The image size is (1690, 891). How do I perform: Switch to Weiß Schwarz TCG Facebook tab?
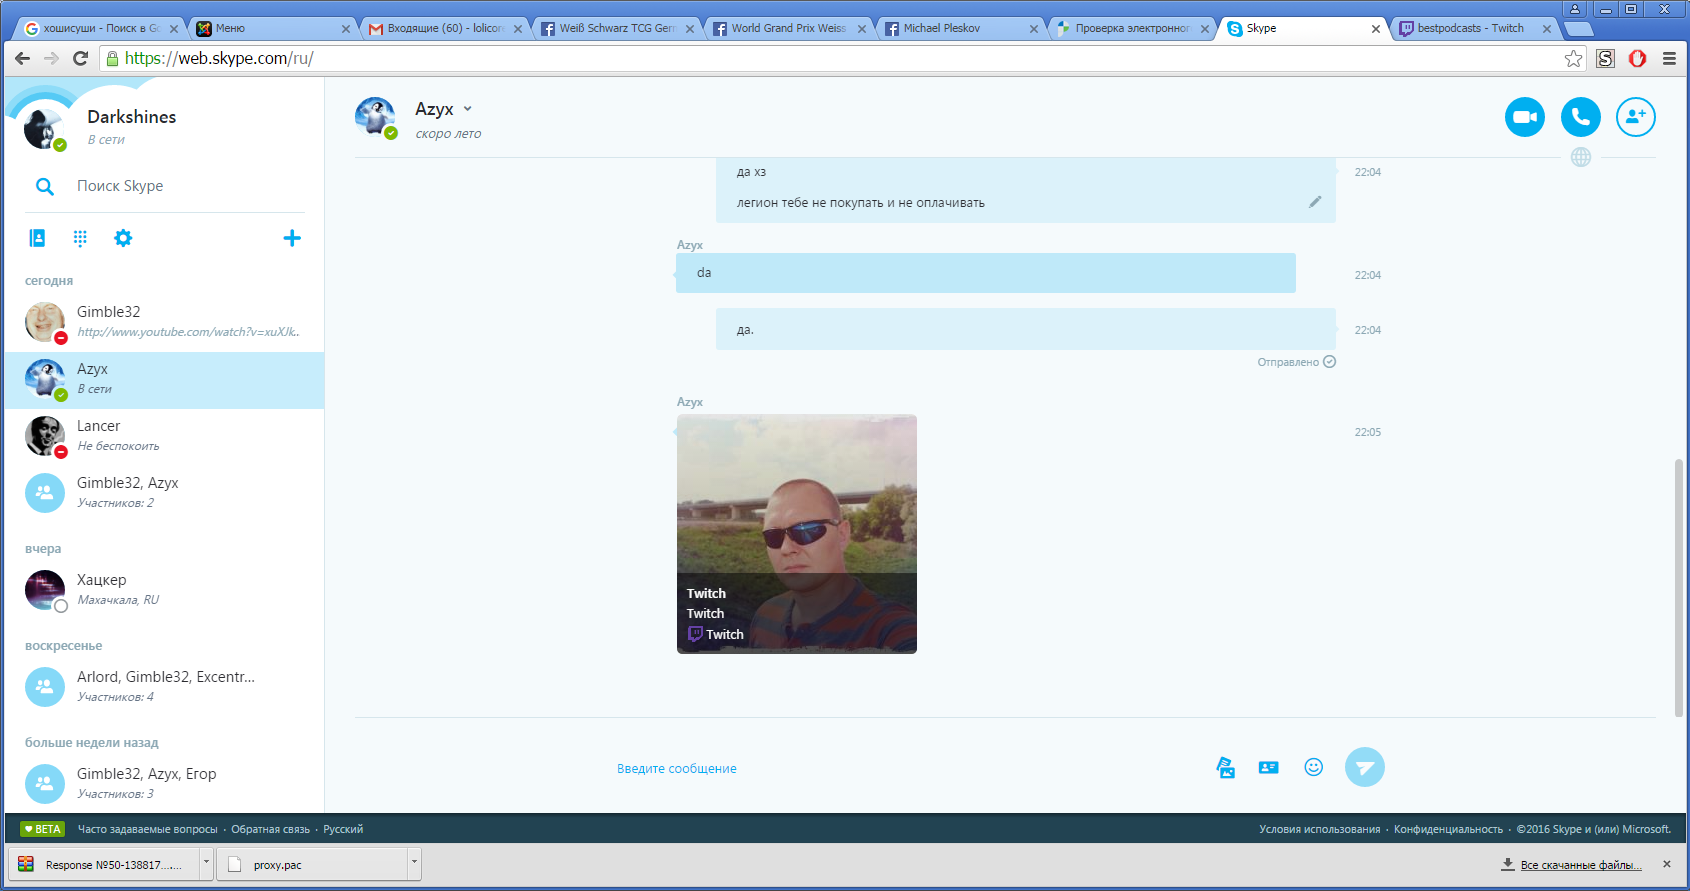coord(616,28)
